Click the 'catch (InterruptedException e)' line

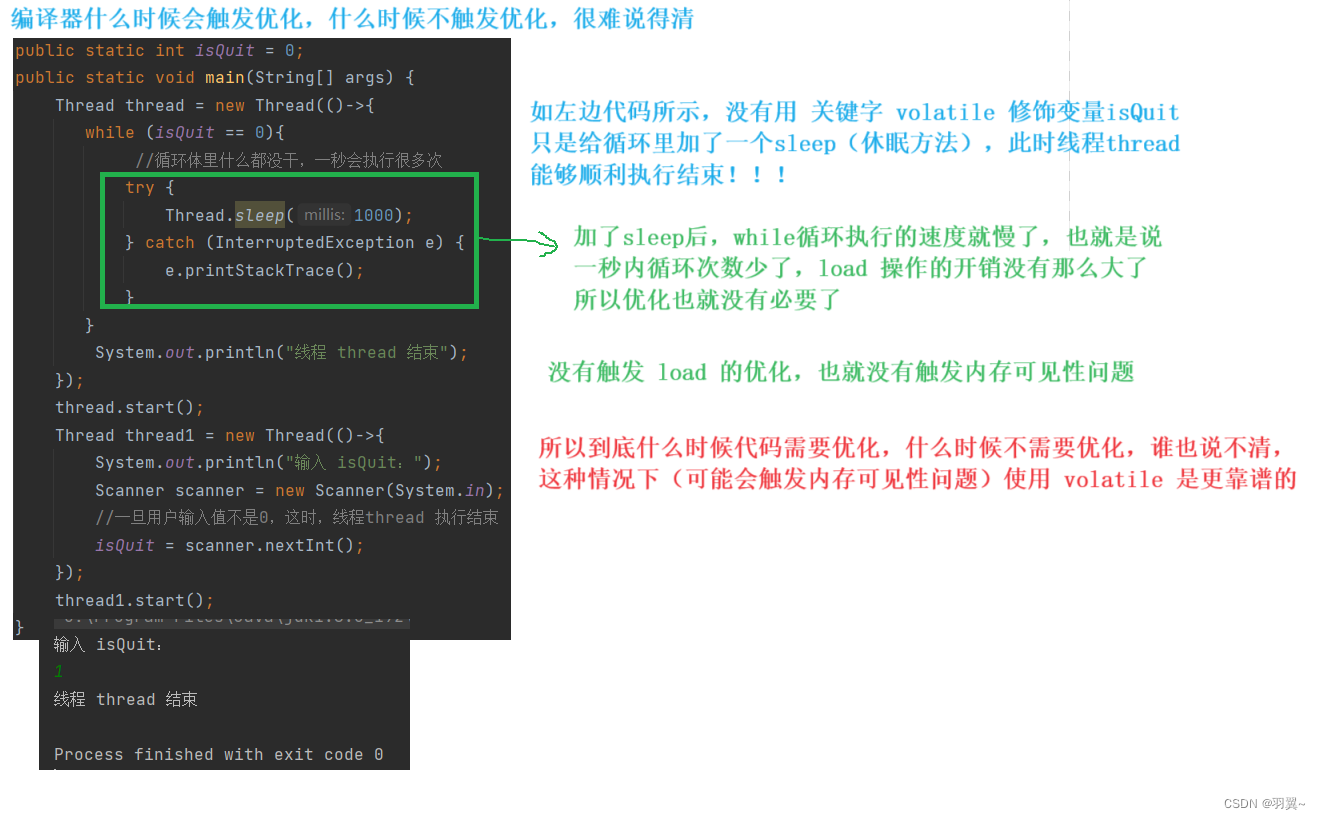(295, 242)
